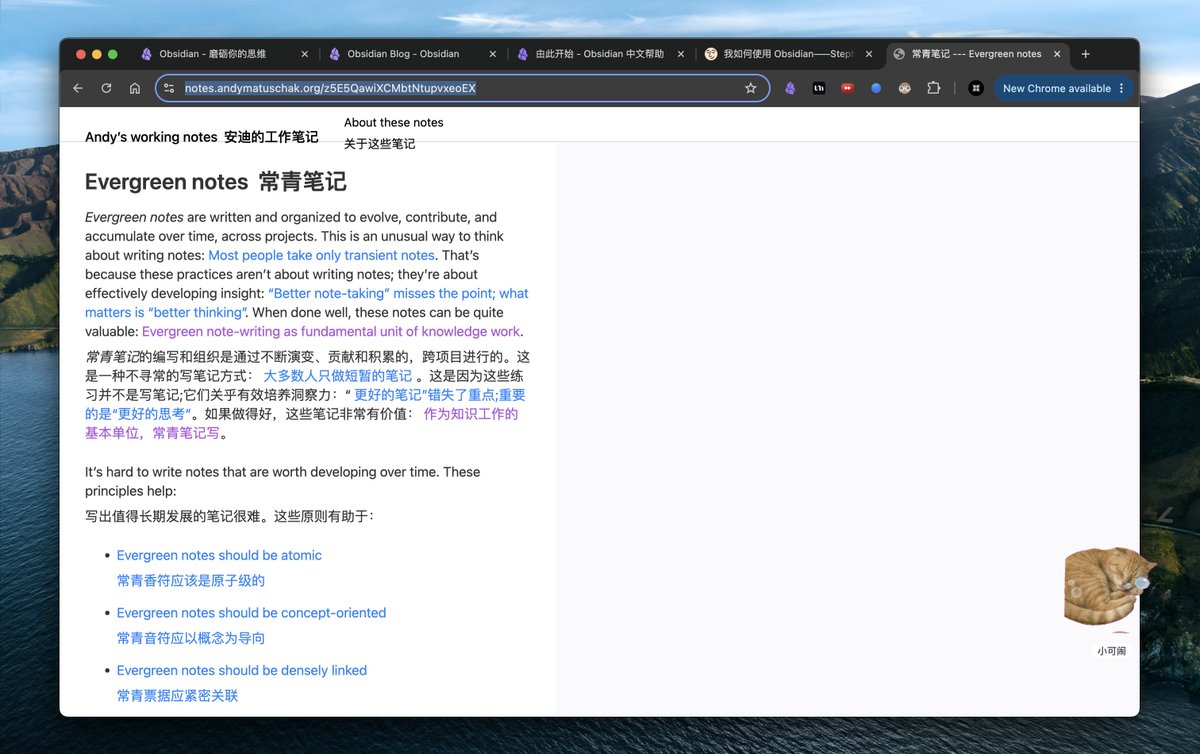Close the 我如何使用 Obsidian tab
The width and height of the screenshot is (1200, 754).
pos(868,54)
